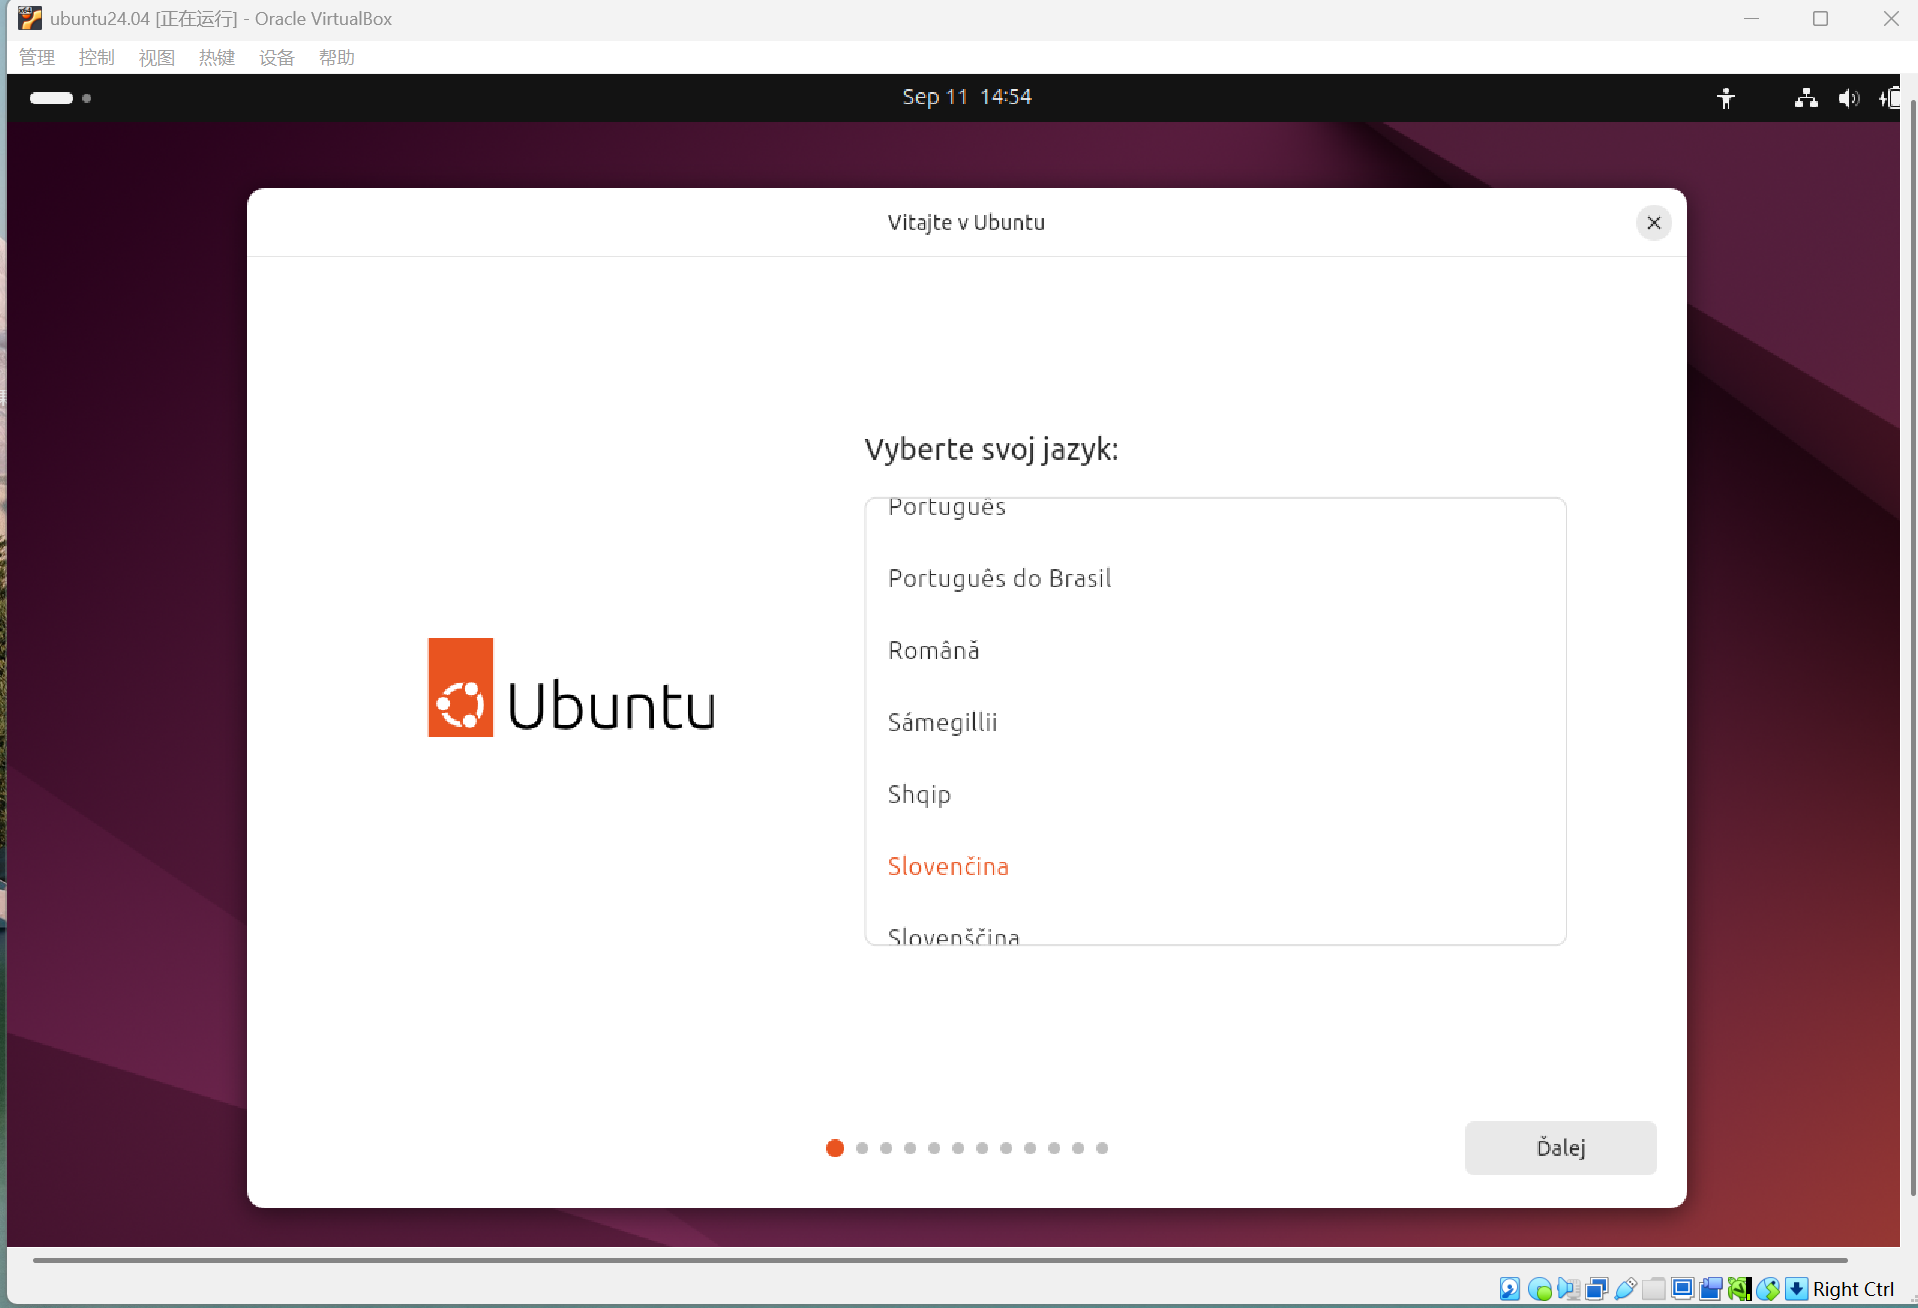Viewport: 1918px width, 1308px height.
Task: Click the Ďalej button
Action: (x=1560, y=1147)
